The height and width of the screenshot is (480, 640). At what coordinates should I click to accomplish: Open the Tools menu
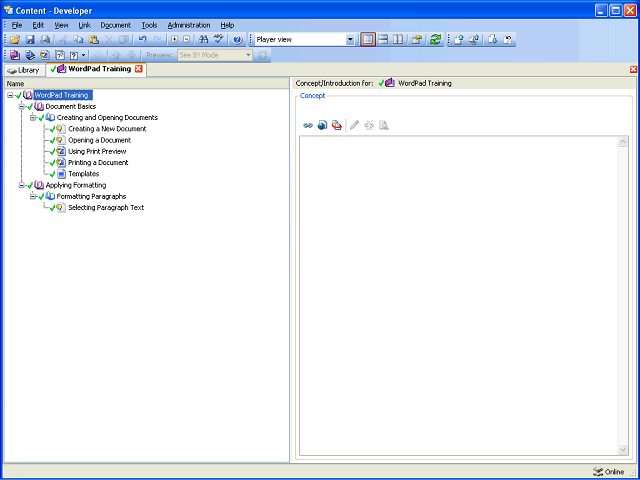[149, 25]
